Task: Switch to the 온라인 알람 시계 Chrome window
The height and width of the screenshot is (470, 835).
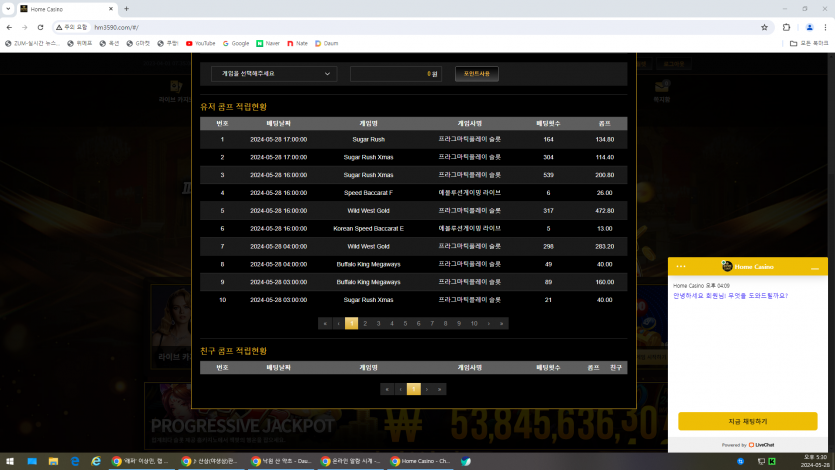Action: (x=350, y=461)
